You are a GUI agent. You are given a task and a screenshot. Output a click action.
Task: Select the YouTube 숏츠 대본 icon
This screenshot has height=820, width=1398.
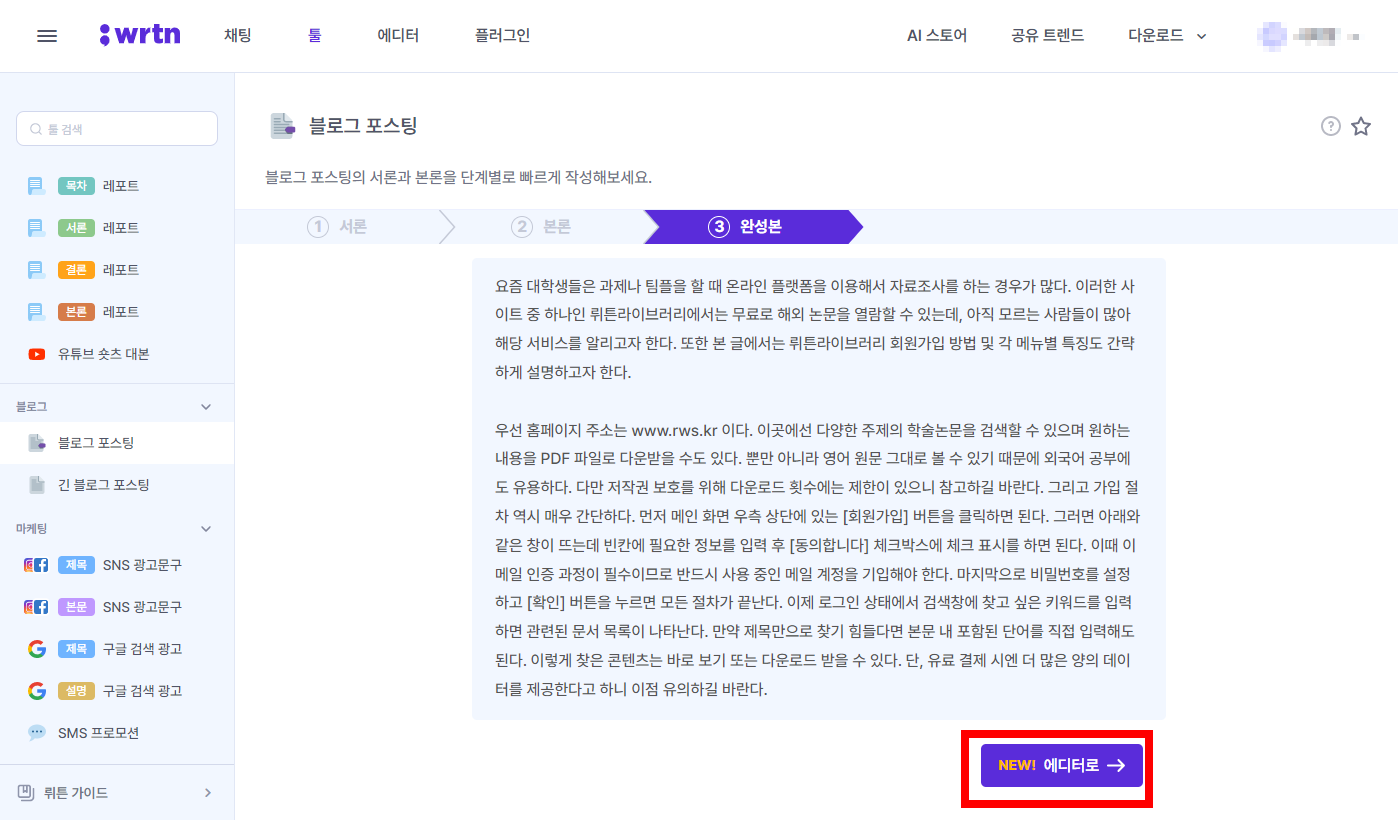(x=36, y=352)
